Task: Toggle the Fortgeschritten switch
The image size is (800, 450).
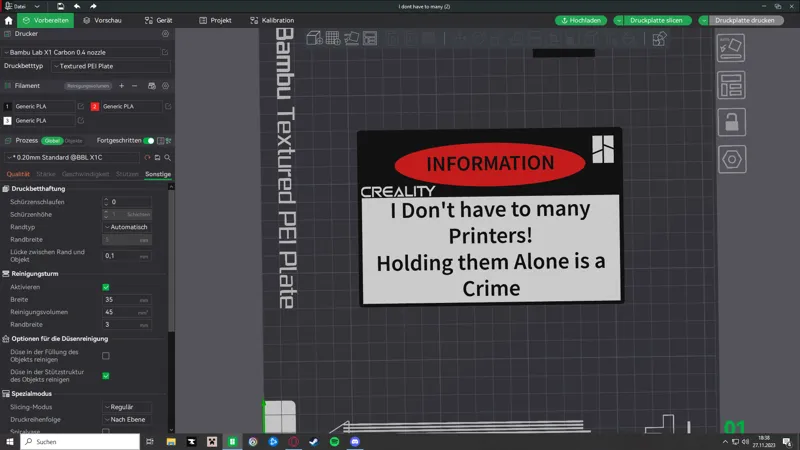Action: coord(148,141)
